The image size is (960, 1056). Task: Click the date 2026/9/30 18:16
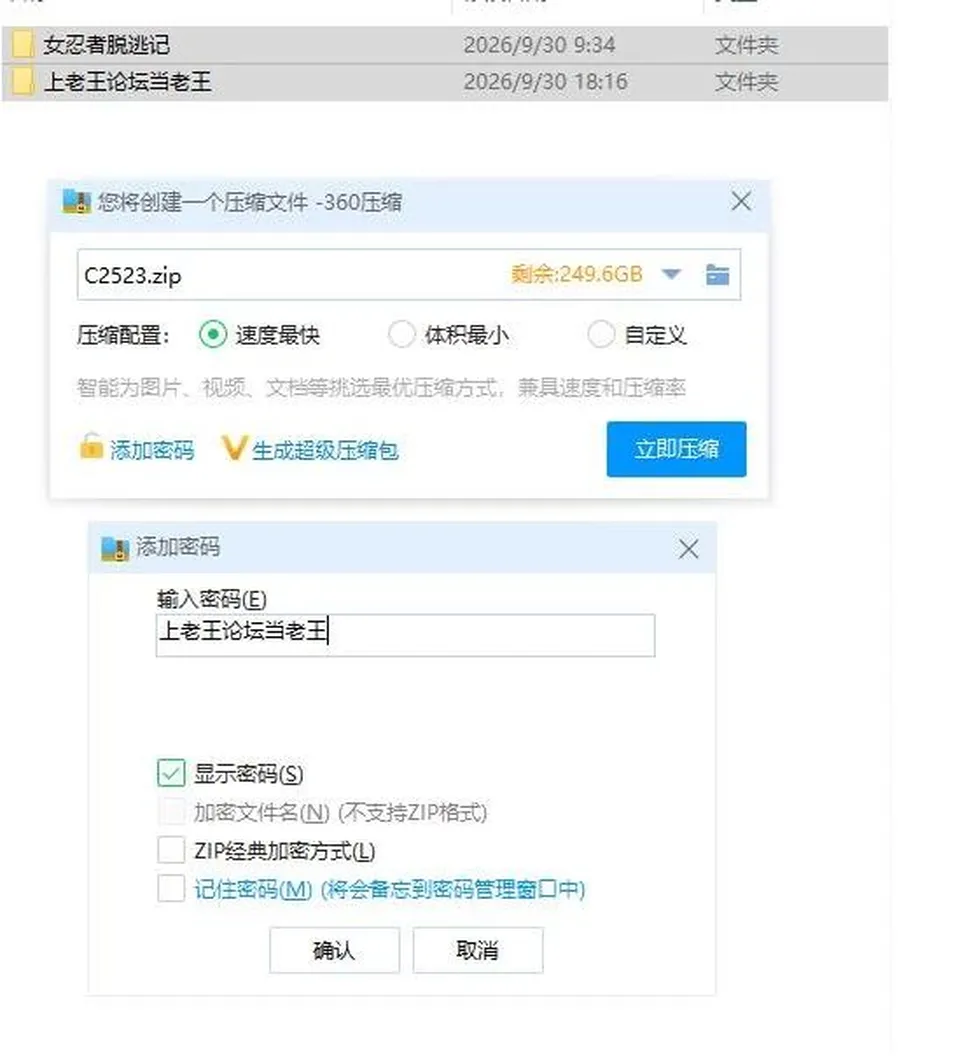tap(545, 82)
